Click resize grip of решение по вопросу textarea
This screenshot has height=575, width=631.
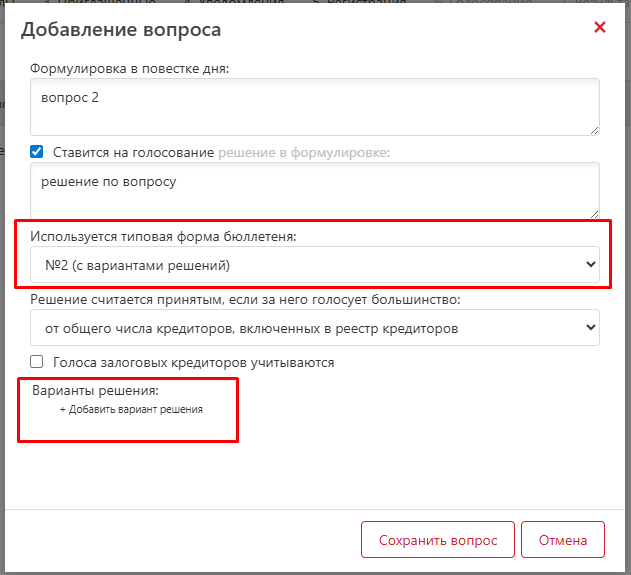(x=594, y=214)
